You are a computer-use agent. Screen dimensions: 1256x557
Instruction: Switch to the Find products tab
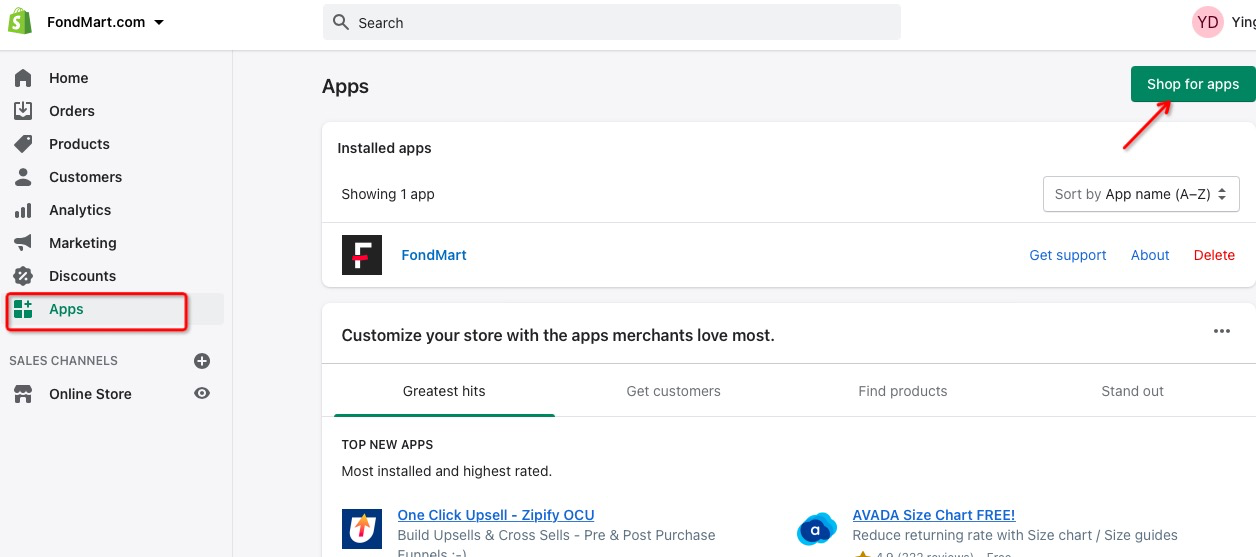point(903,391)
